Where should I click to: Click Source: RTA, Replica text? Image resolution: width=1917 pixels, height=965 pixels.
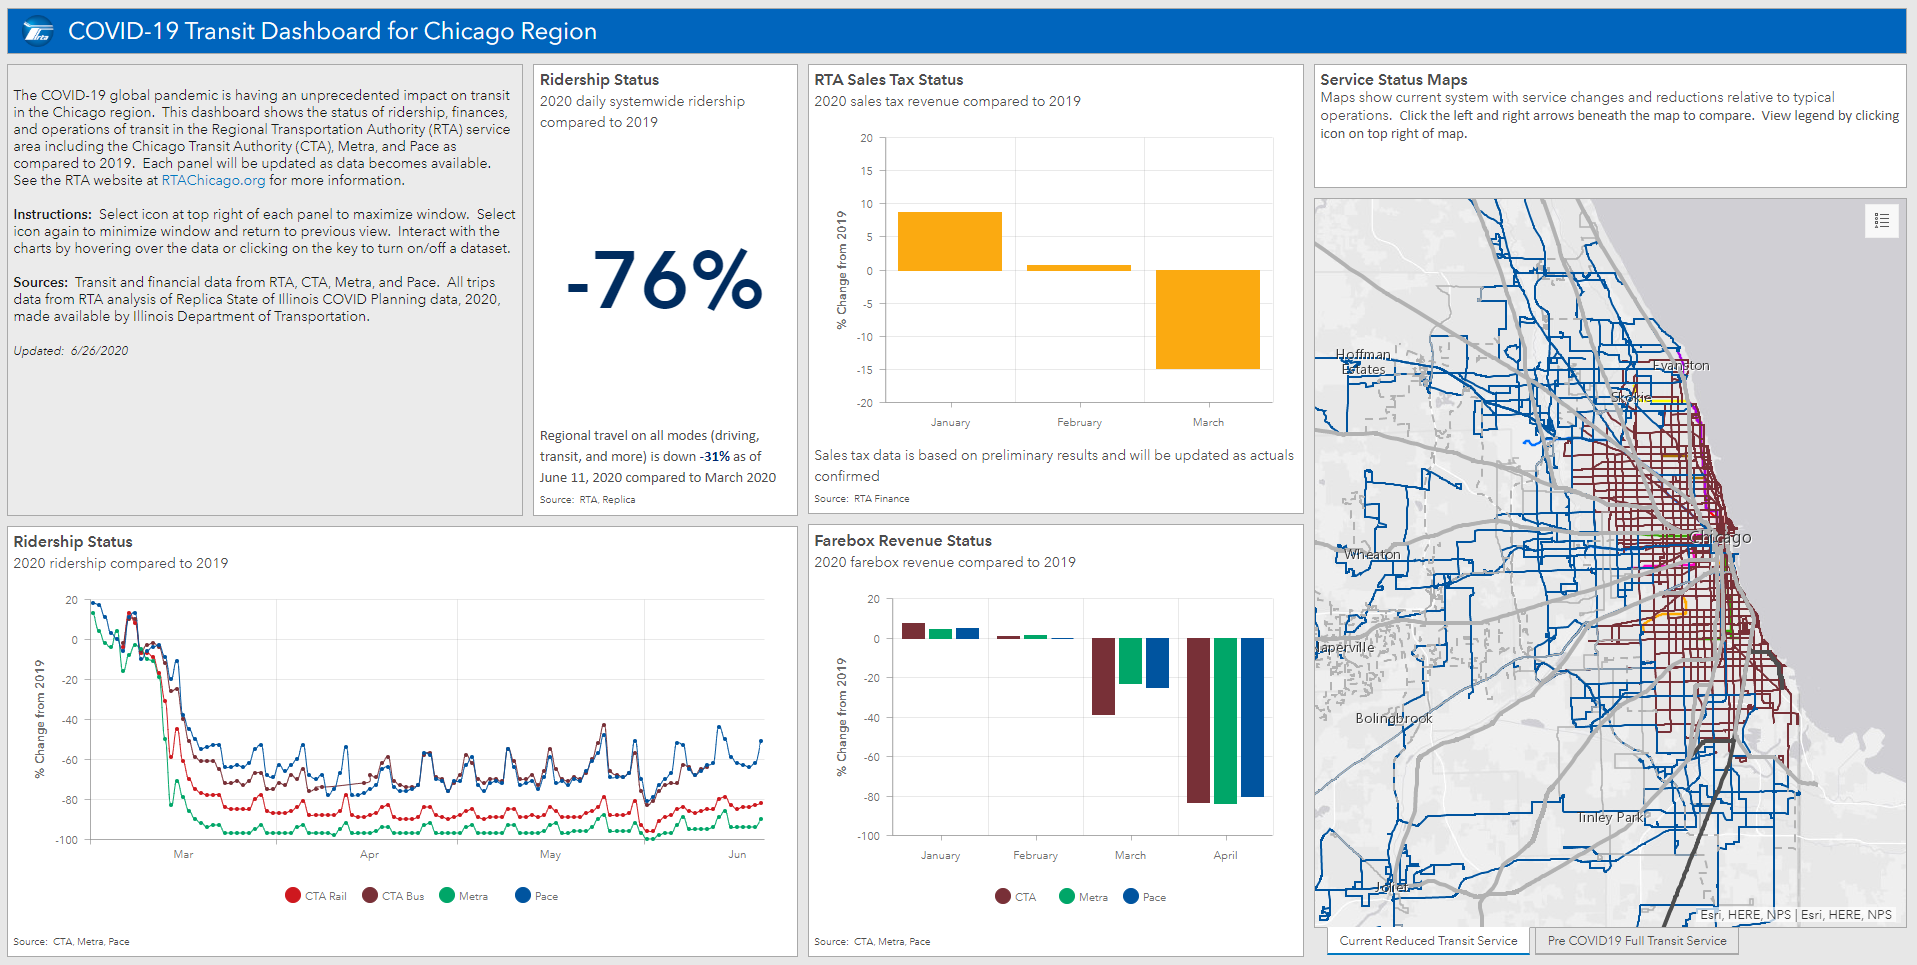(x=587, y=500)
